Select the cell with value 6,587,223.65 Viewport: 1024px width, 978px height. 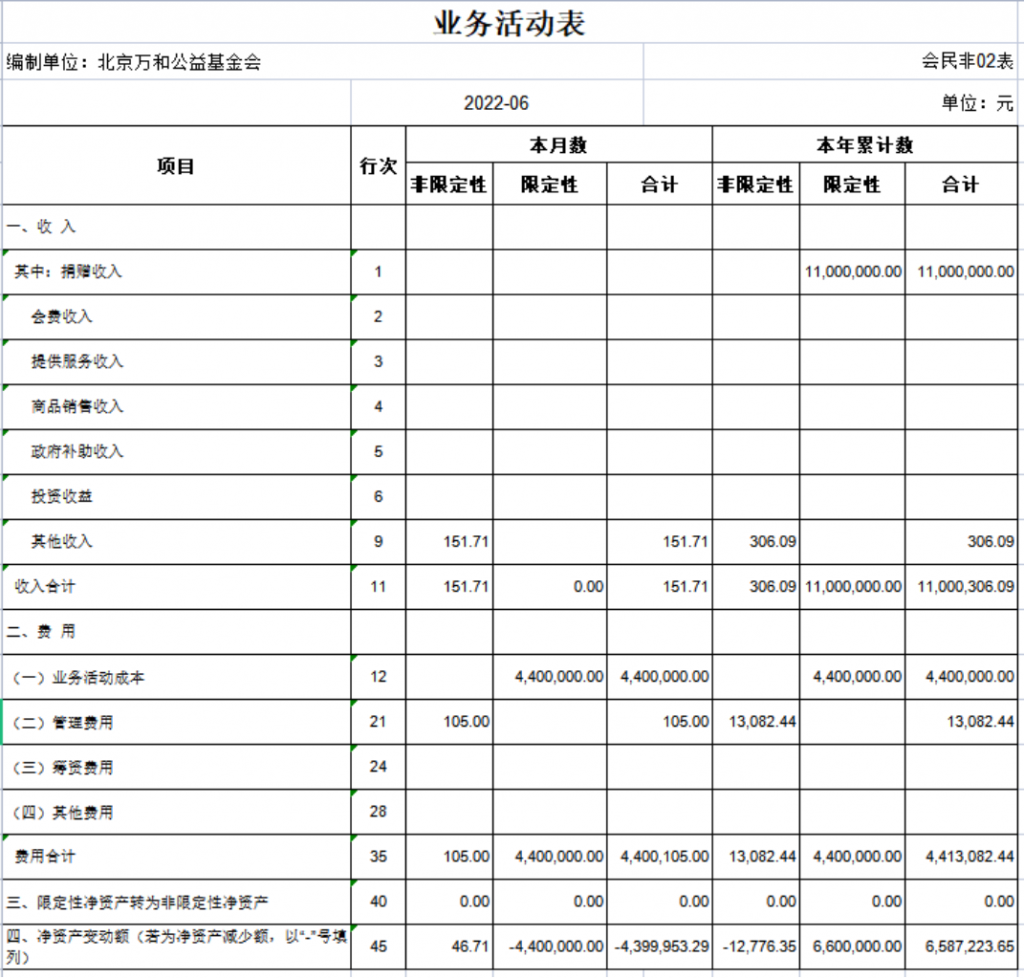(x=961, y=946)
